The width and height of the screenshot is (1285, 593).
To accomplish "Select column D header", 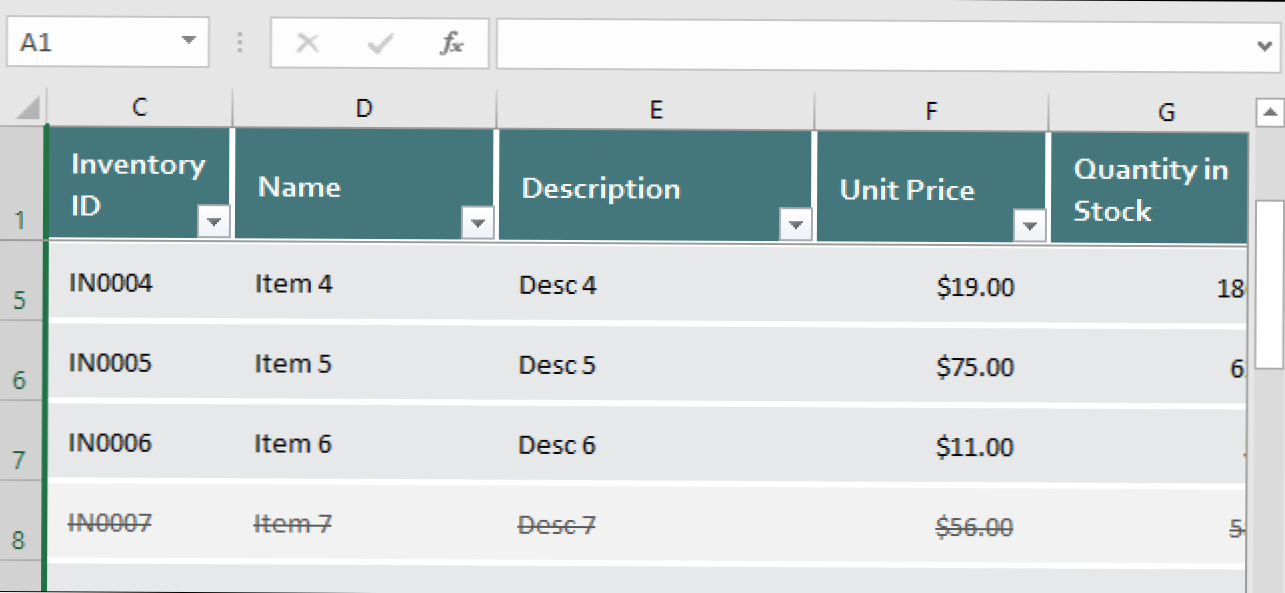I will click(x=364, y=109).
